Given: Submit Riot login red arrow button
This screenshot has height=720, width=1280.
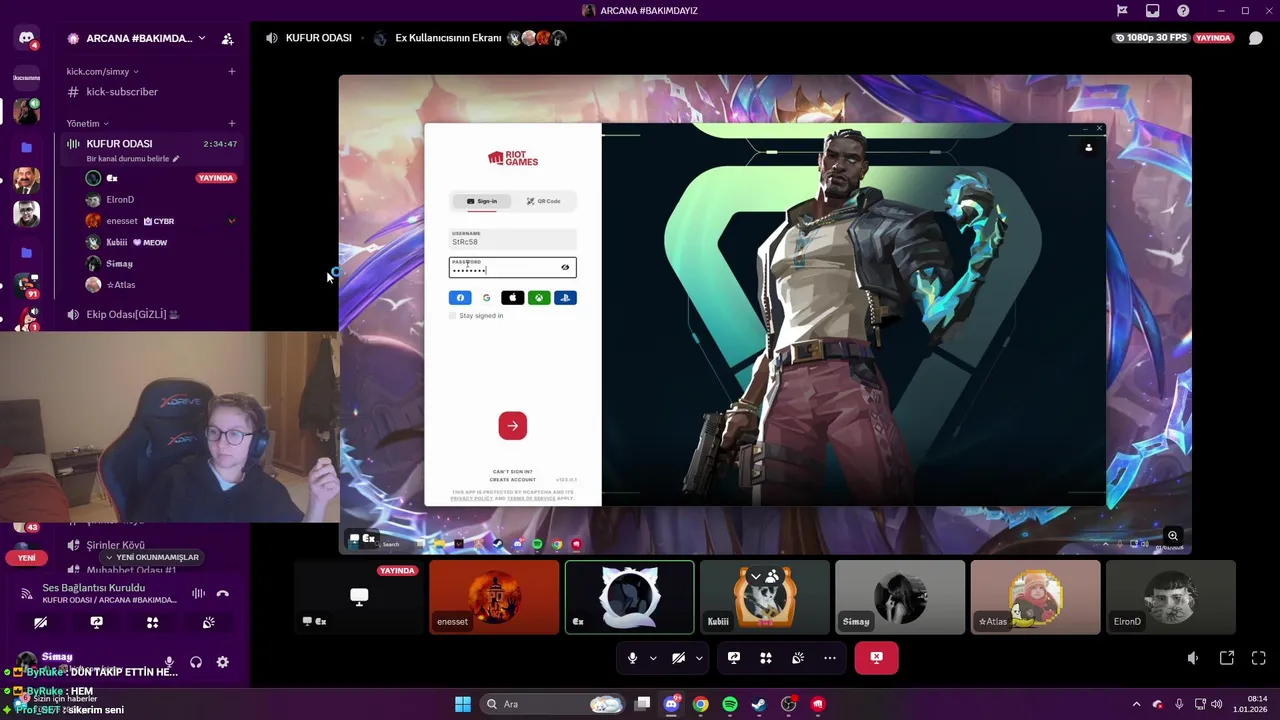Looking at the screenshot, I should click(513, 426).
